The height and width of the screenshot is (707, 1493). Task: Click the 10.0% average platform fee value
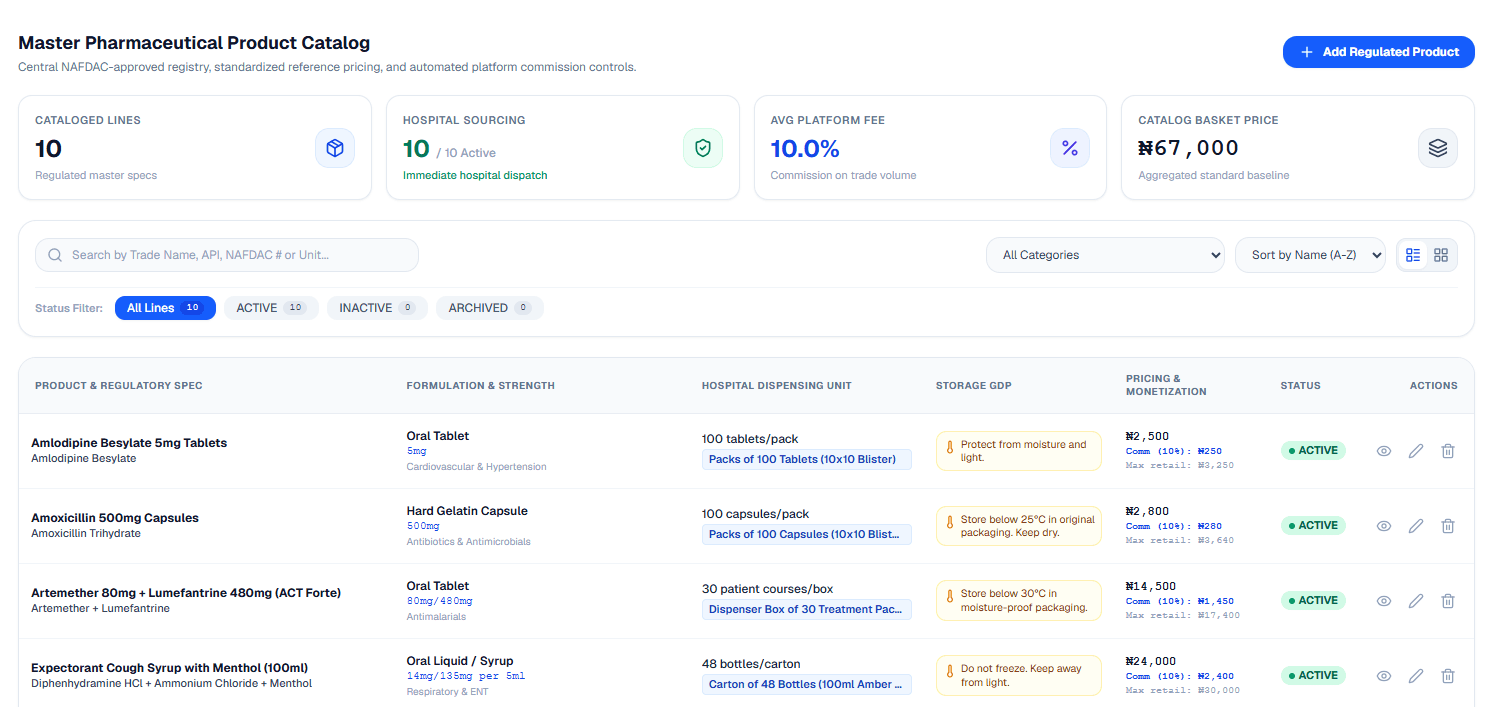click(x=805, y=149)
